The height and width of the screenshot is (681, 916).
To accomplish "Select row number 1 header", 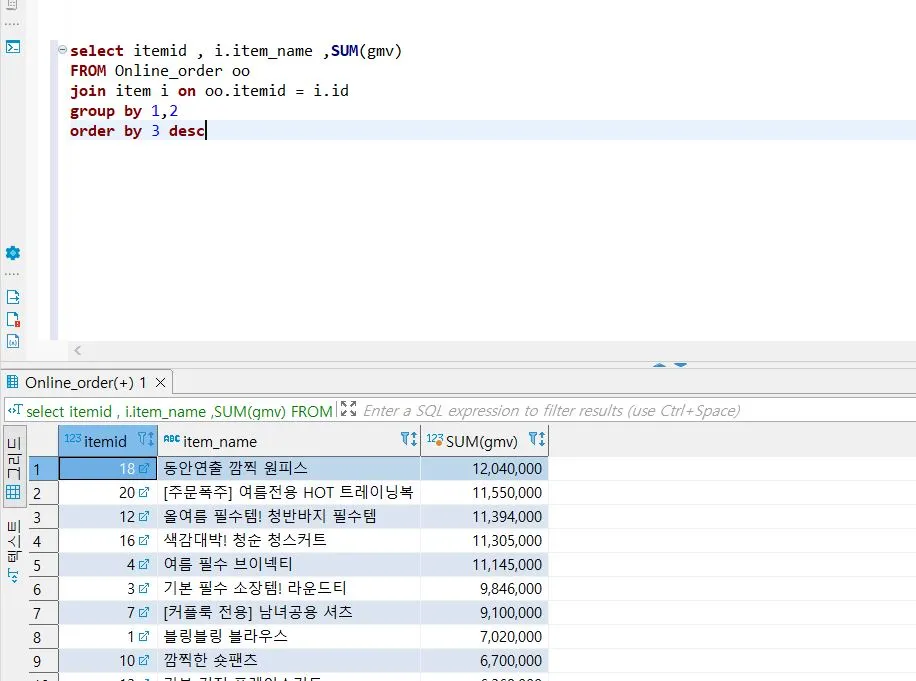I will pyautogui.click(x=43, y=468).
